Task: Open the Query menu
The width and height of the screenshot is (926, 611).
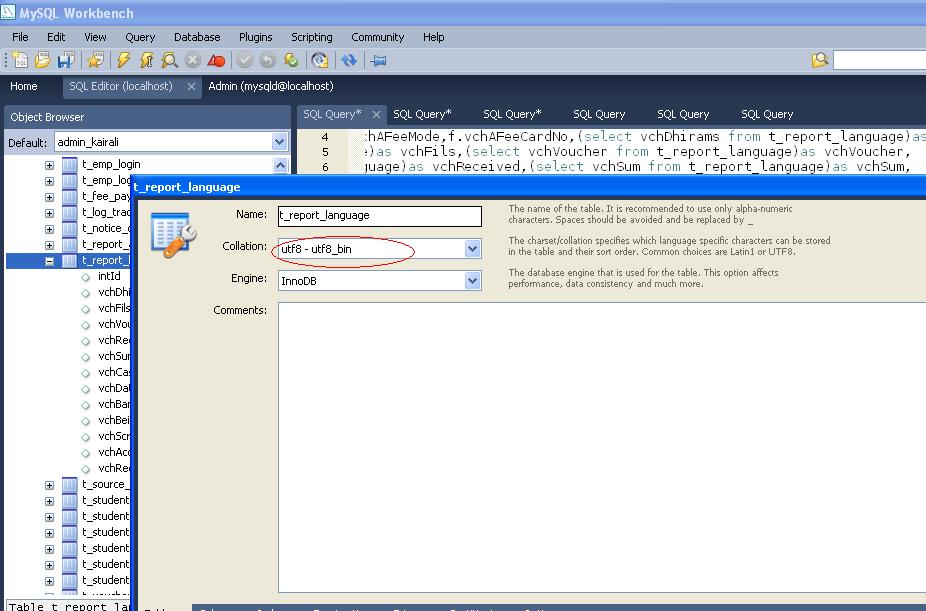Action: tap(140, 37)
